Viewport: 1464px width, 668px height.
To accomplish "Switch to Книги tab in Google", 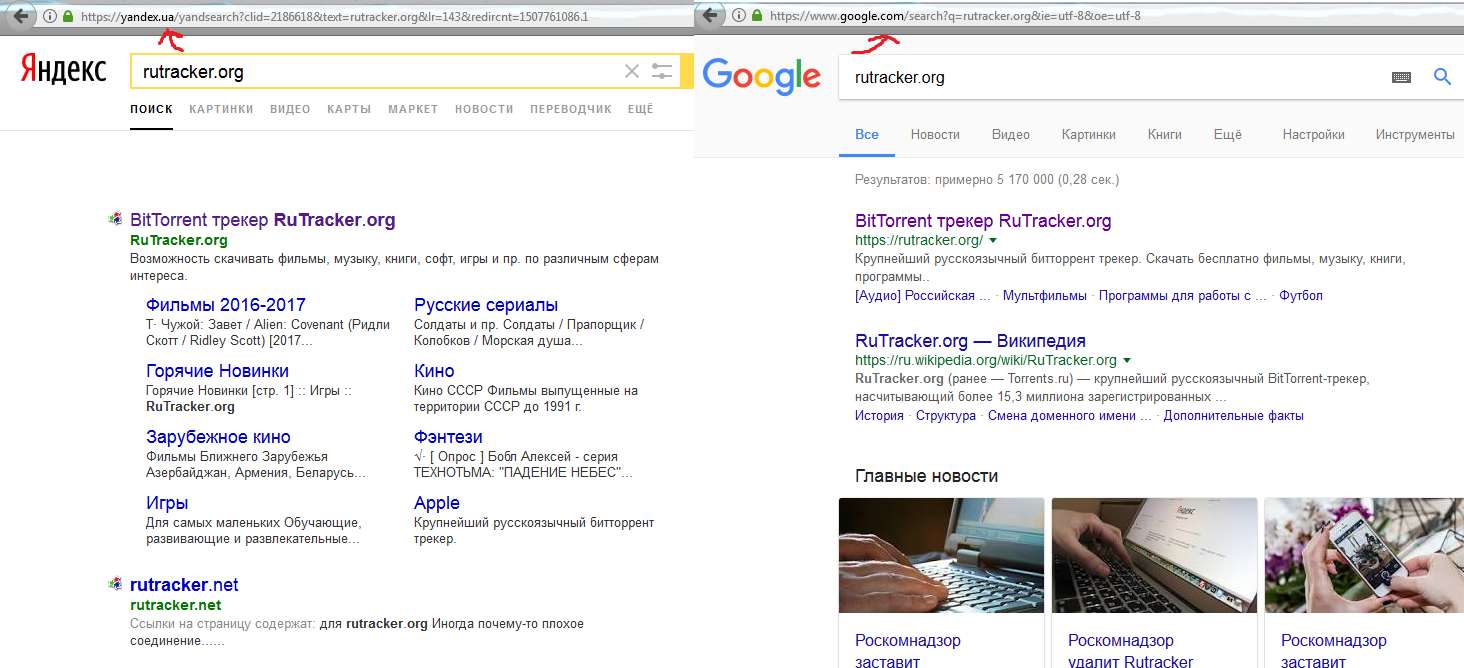I will point(1165,134).
